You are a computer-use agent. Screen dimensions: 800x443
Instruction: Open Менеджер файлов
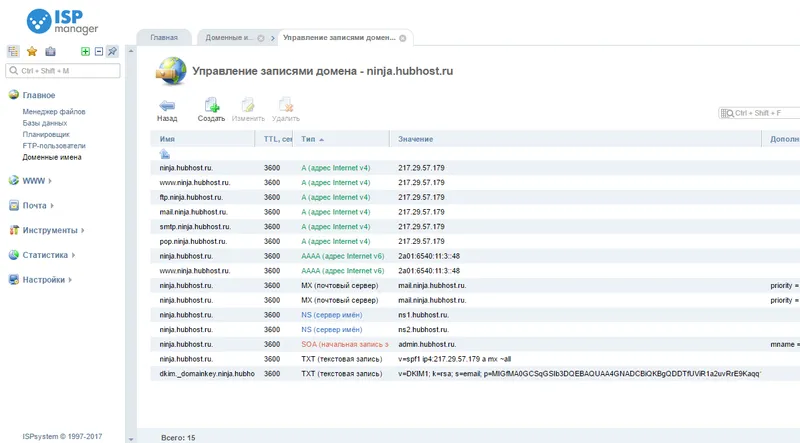pos(54,111)
